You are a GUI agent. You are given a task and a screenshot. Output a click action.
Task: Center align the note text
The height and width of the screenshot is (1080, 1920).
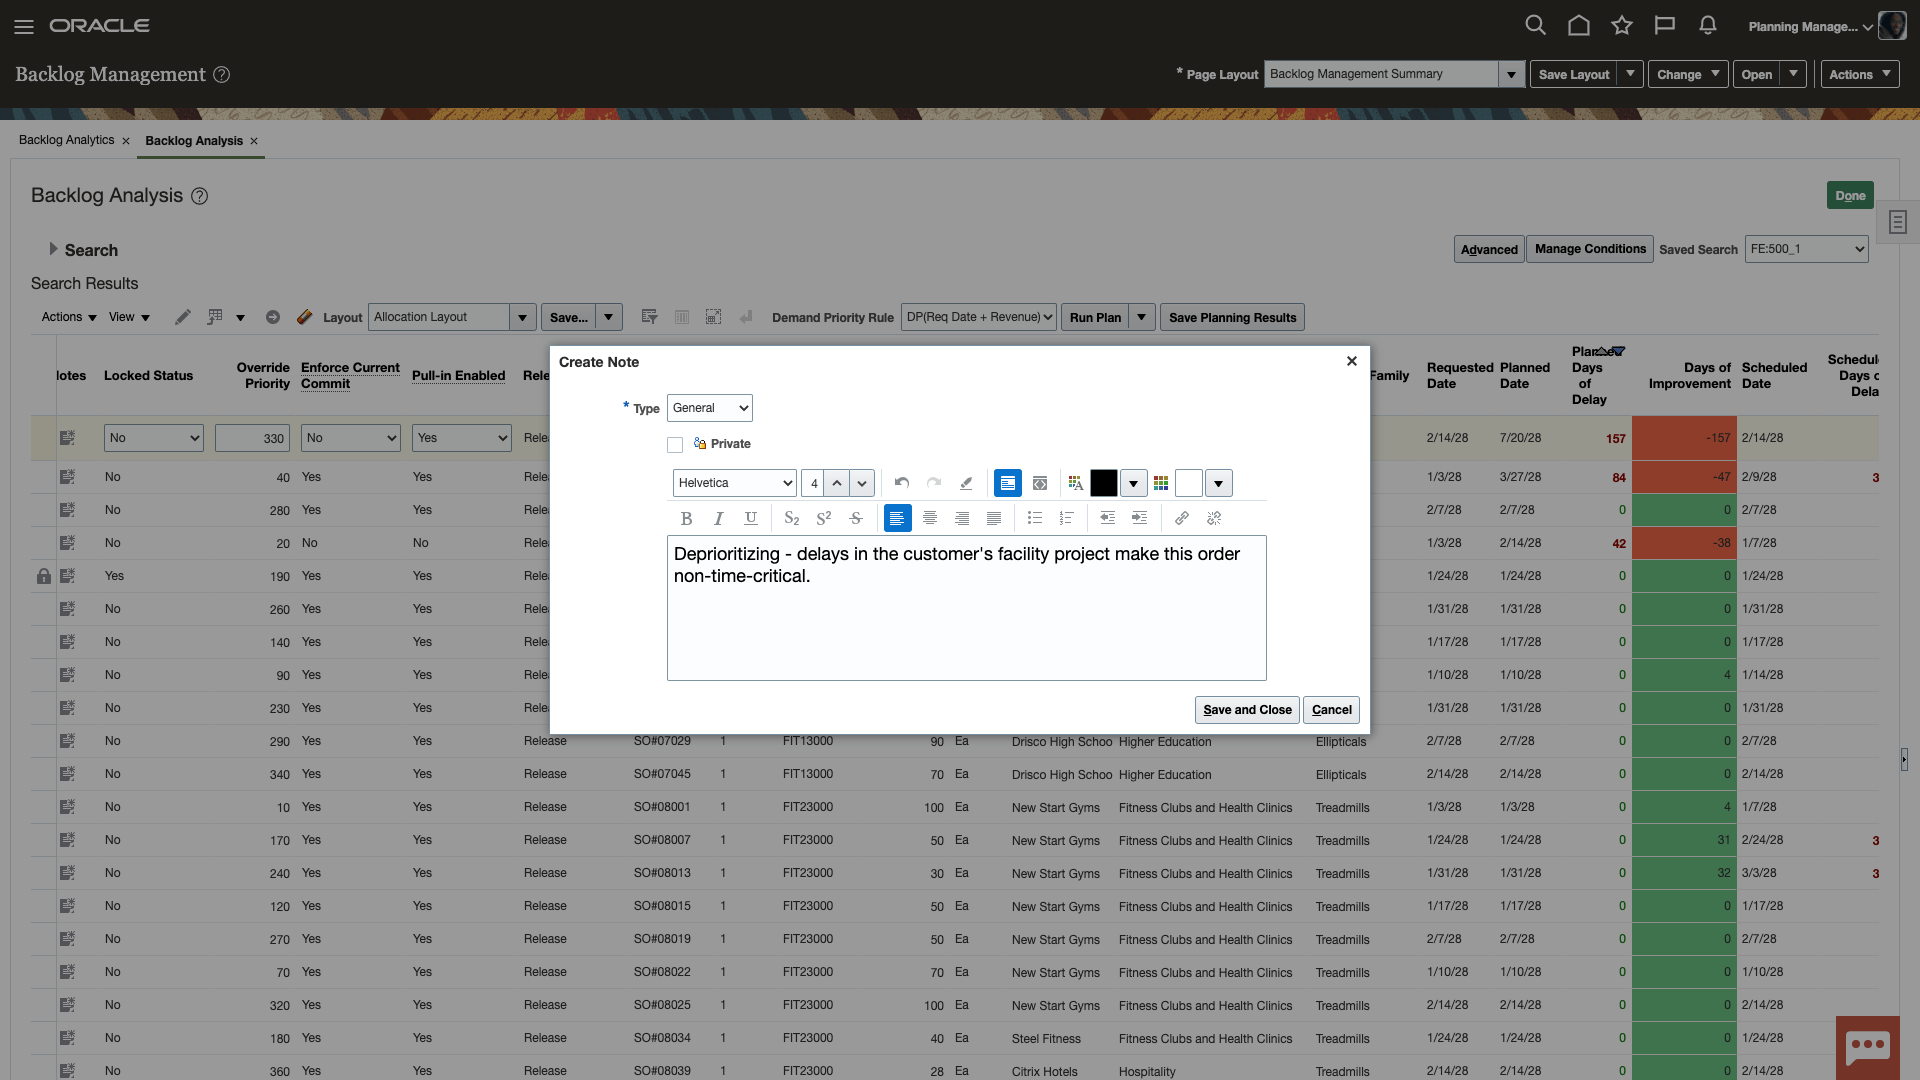click(x=930, y=518)
